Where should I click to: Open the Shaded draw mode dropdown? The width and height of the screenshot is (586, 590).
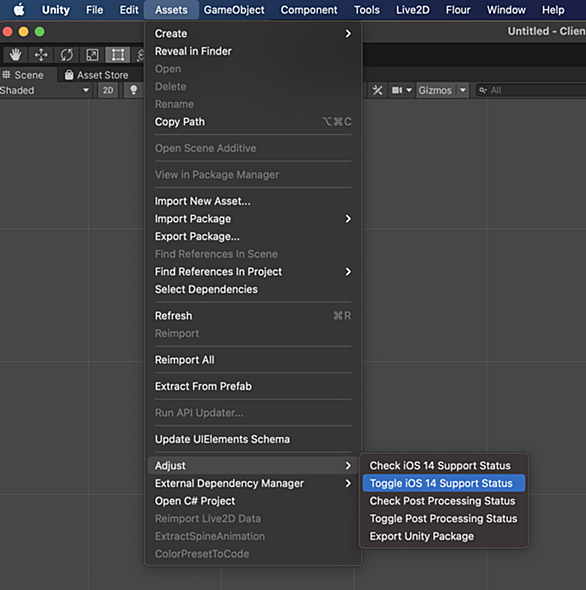coord(45,90)
